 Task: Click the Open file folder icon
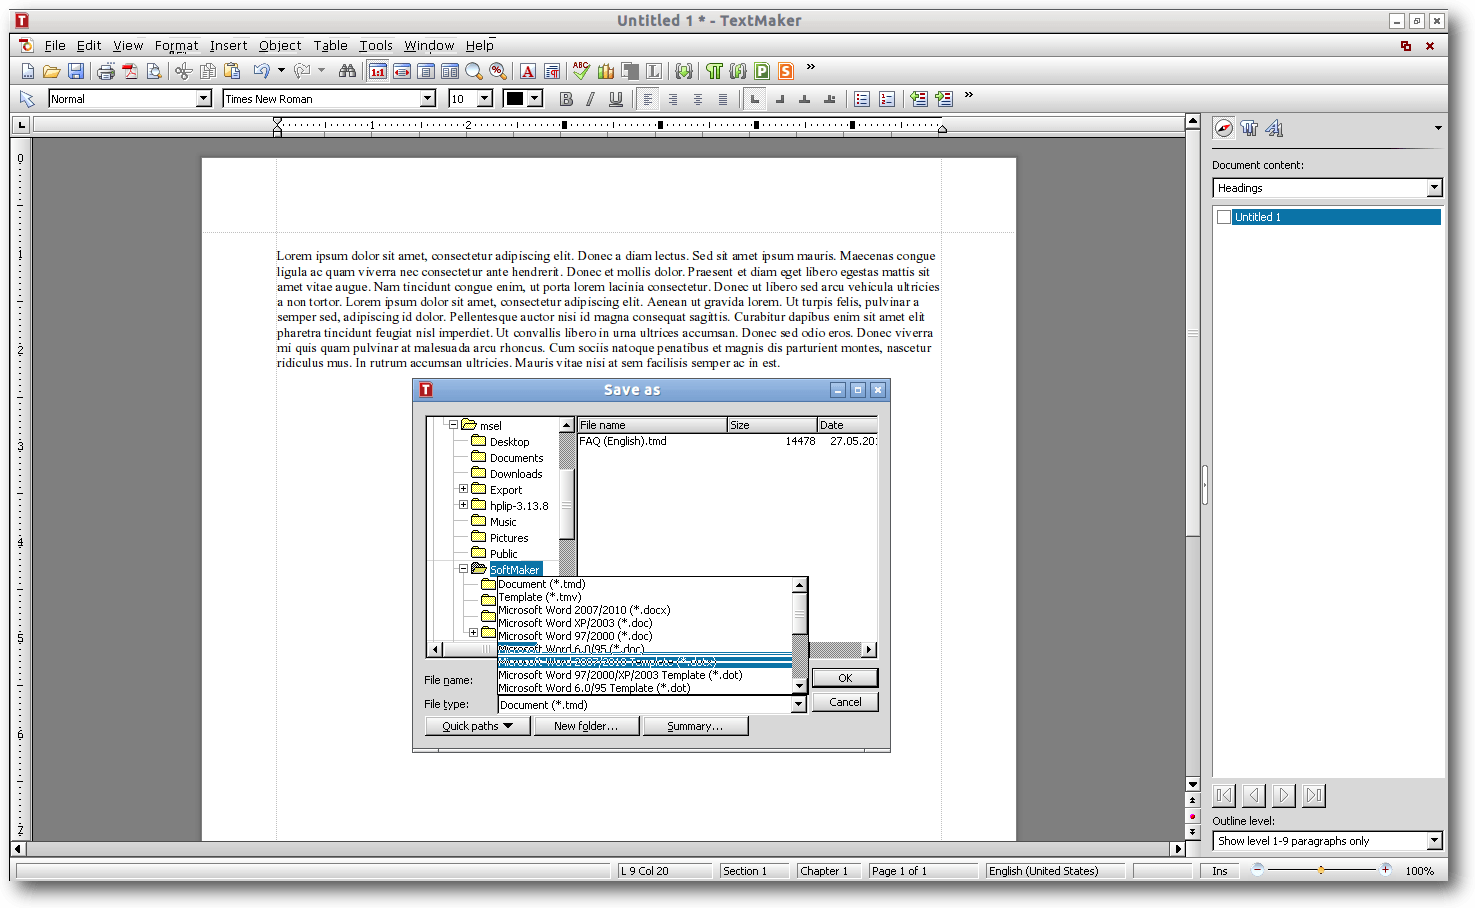[x=51, y=71]
